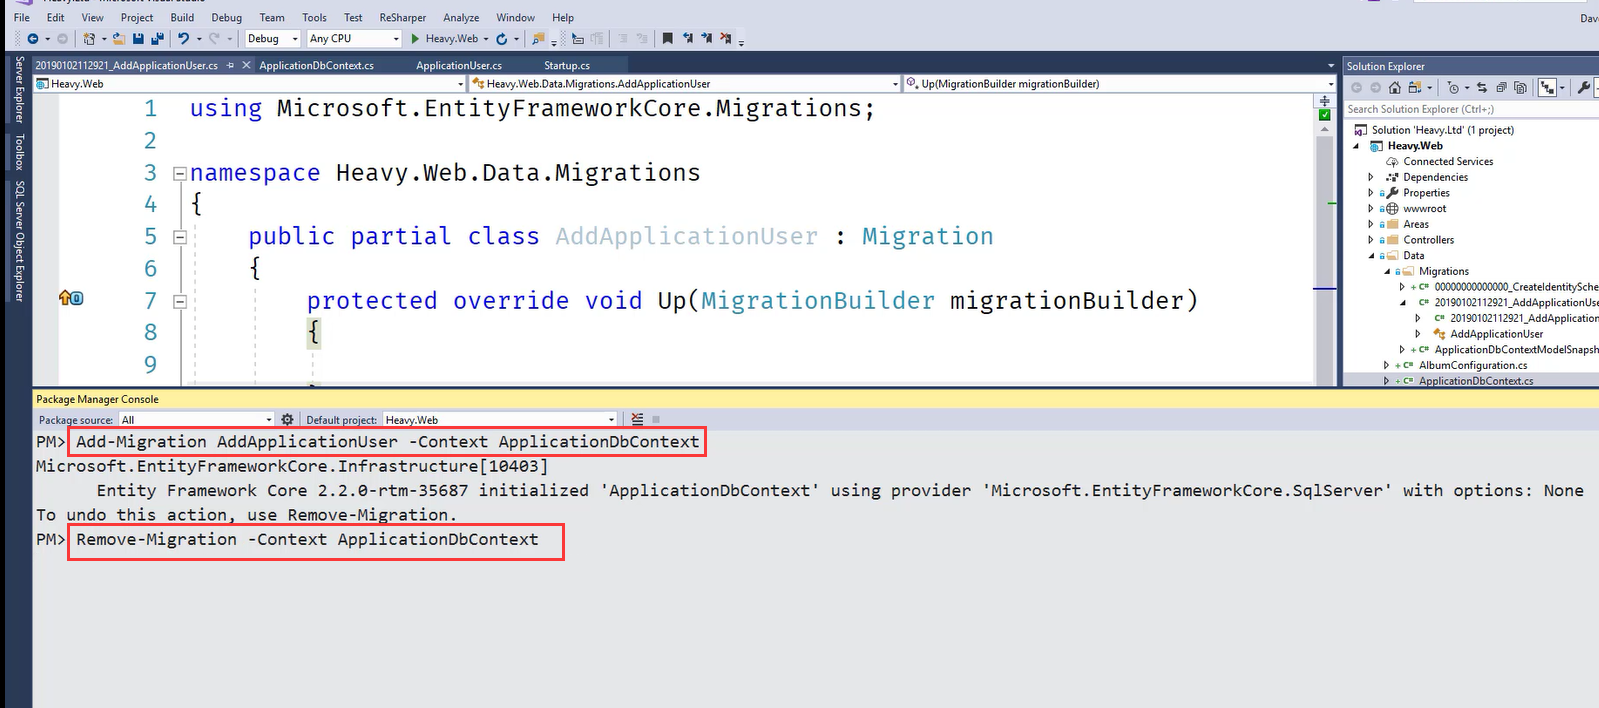Collapse All in Solution Explorer toolbar
The width and height of the screenshot is (1599, 708).
(1501, 88)
